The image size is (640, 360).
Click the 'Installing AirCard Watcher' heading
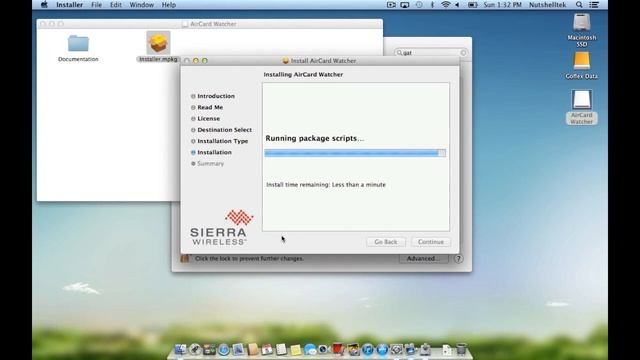pyautogui.click(x=303, y=75)
